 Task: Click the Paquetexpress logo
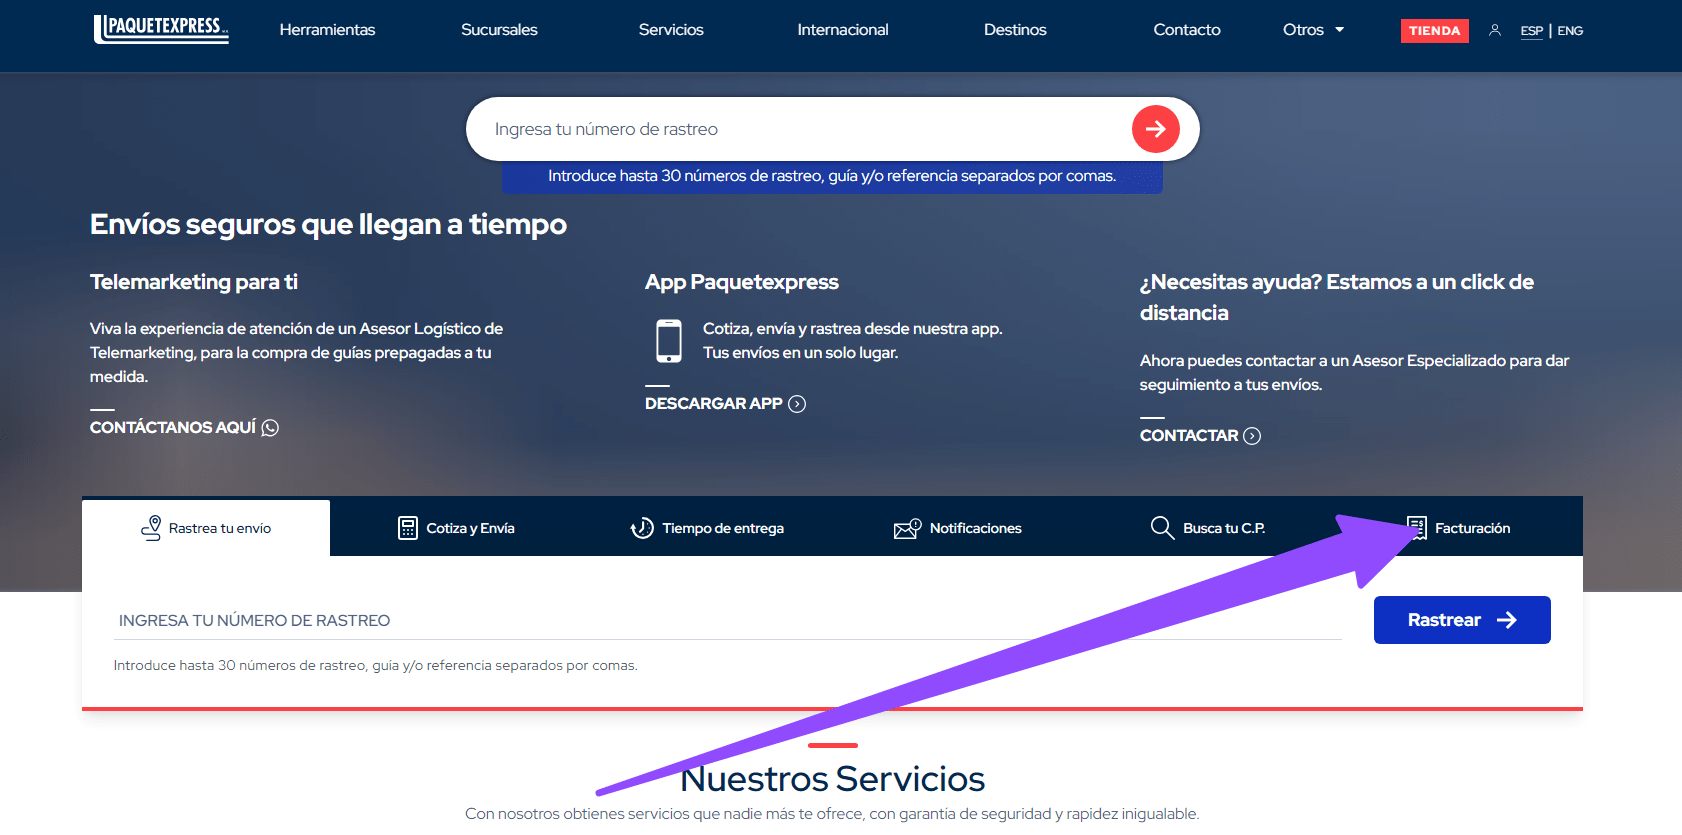pyautogui.click(x=161, y=29)
